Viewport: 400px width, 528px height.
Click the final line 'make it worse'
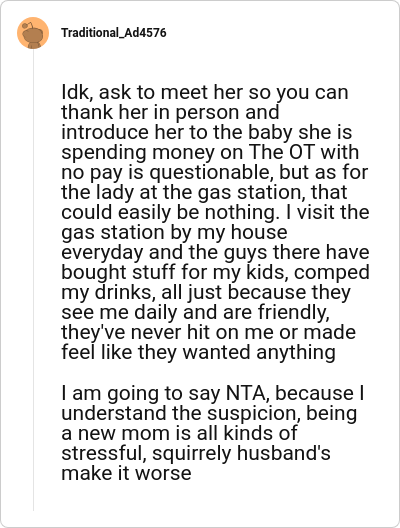pyautogui.click(x=126, y=473)
